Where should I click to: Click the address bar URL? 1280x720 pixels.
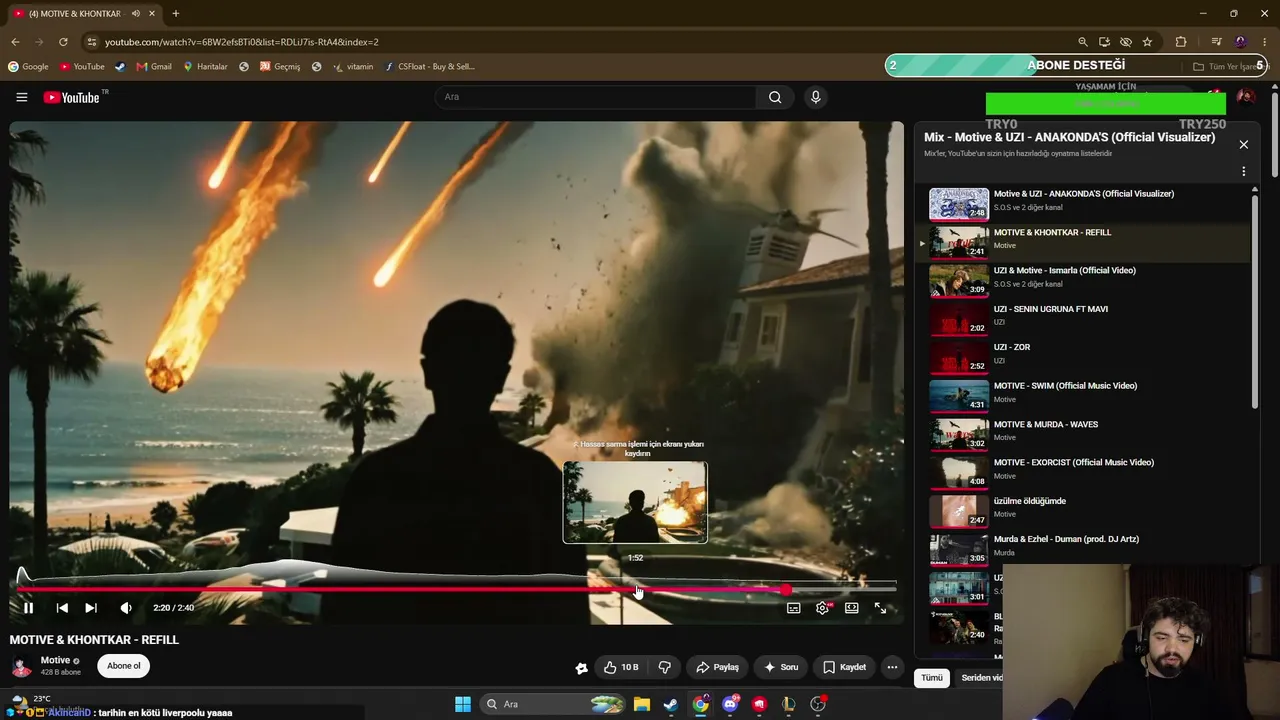tap(241, 42)
